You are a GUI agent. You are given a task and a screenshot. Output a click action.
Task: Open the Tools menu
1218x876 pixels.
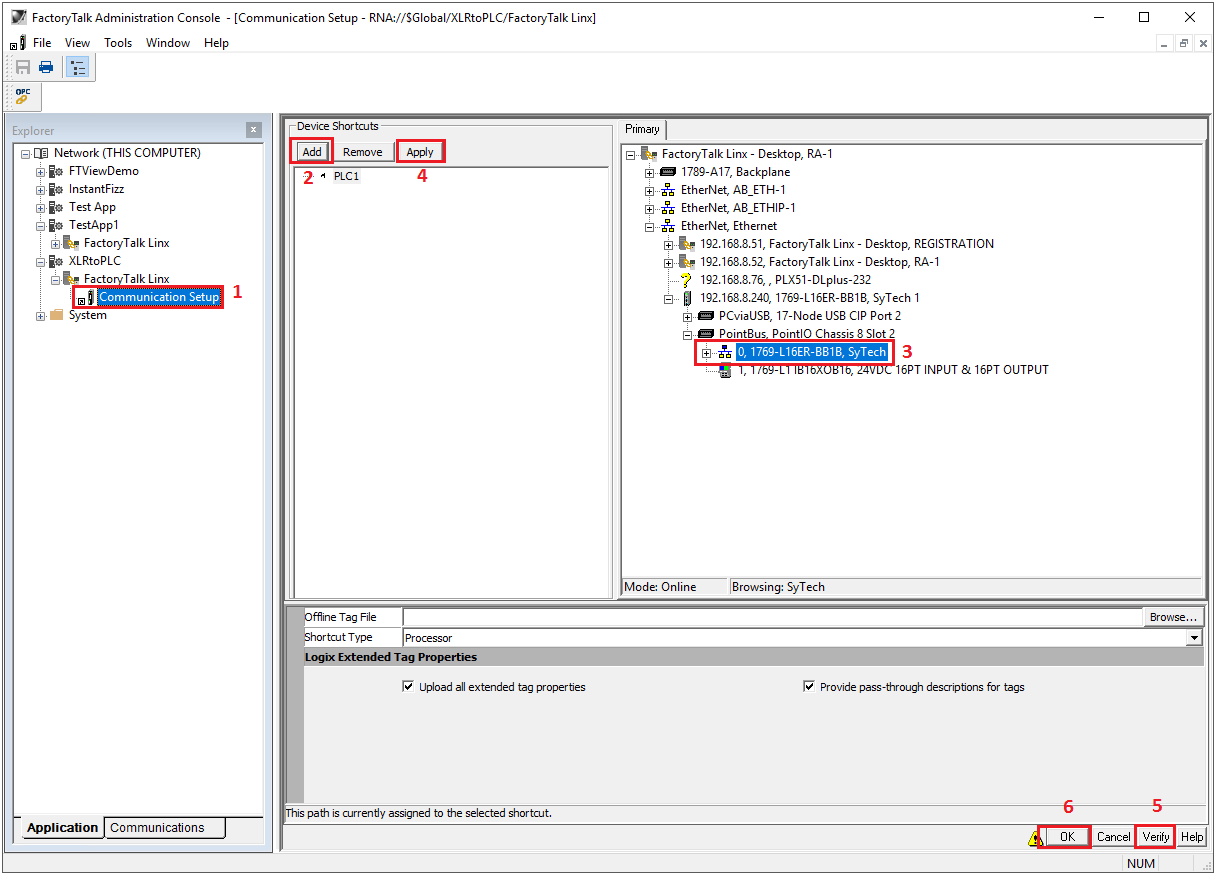[x=118, y=43]
